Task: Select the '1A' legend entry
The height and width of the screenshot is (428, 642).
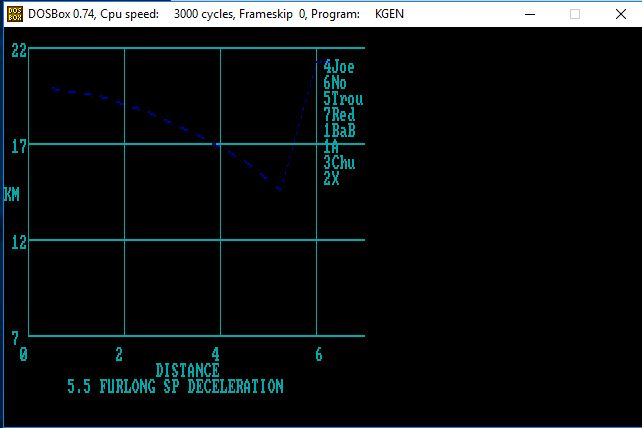Action: point(331,147)
